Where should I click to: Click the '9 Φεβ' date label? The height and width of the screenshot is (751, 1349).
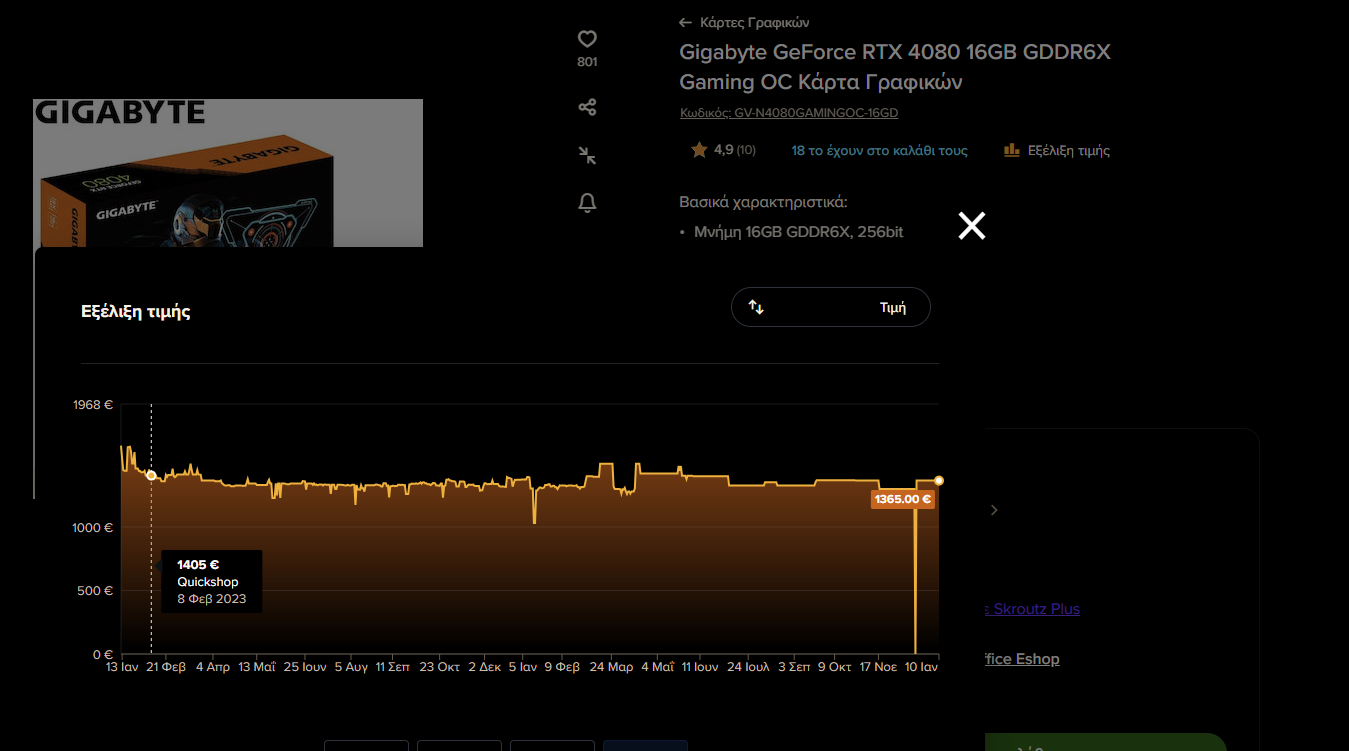coord(562,666)
